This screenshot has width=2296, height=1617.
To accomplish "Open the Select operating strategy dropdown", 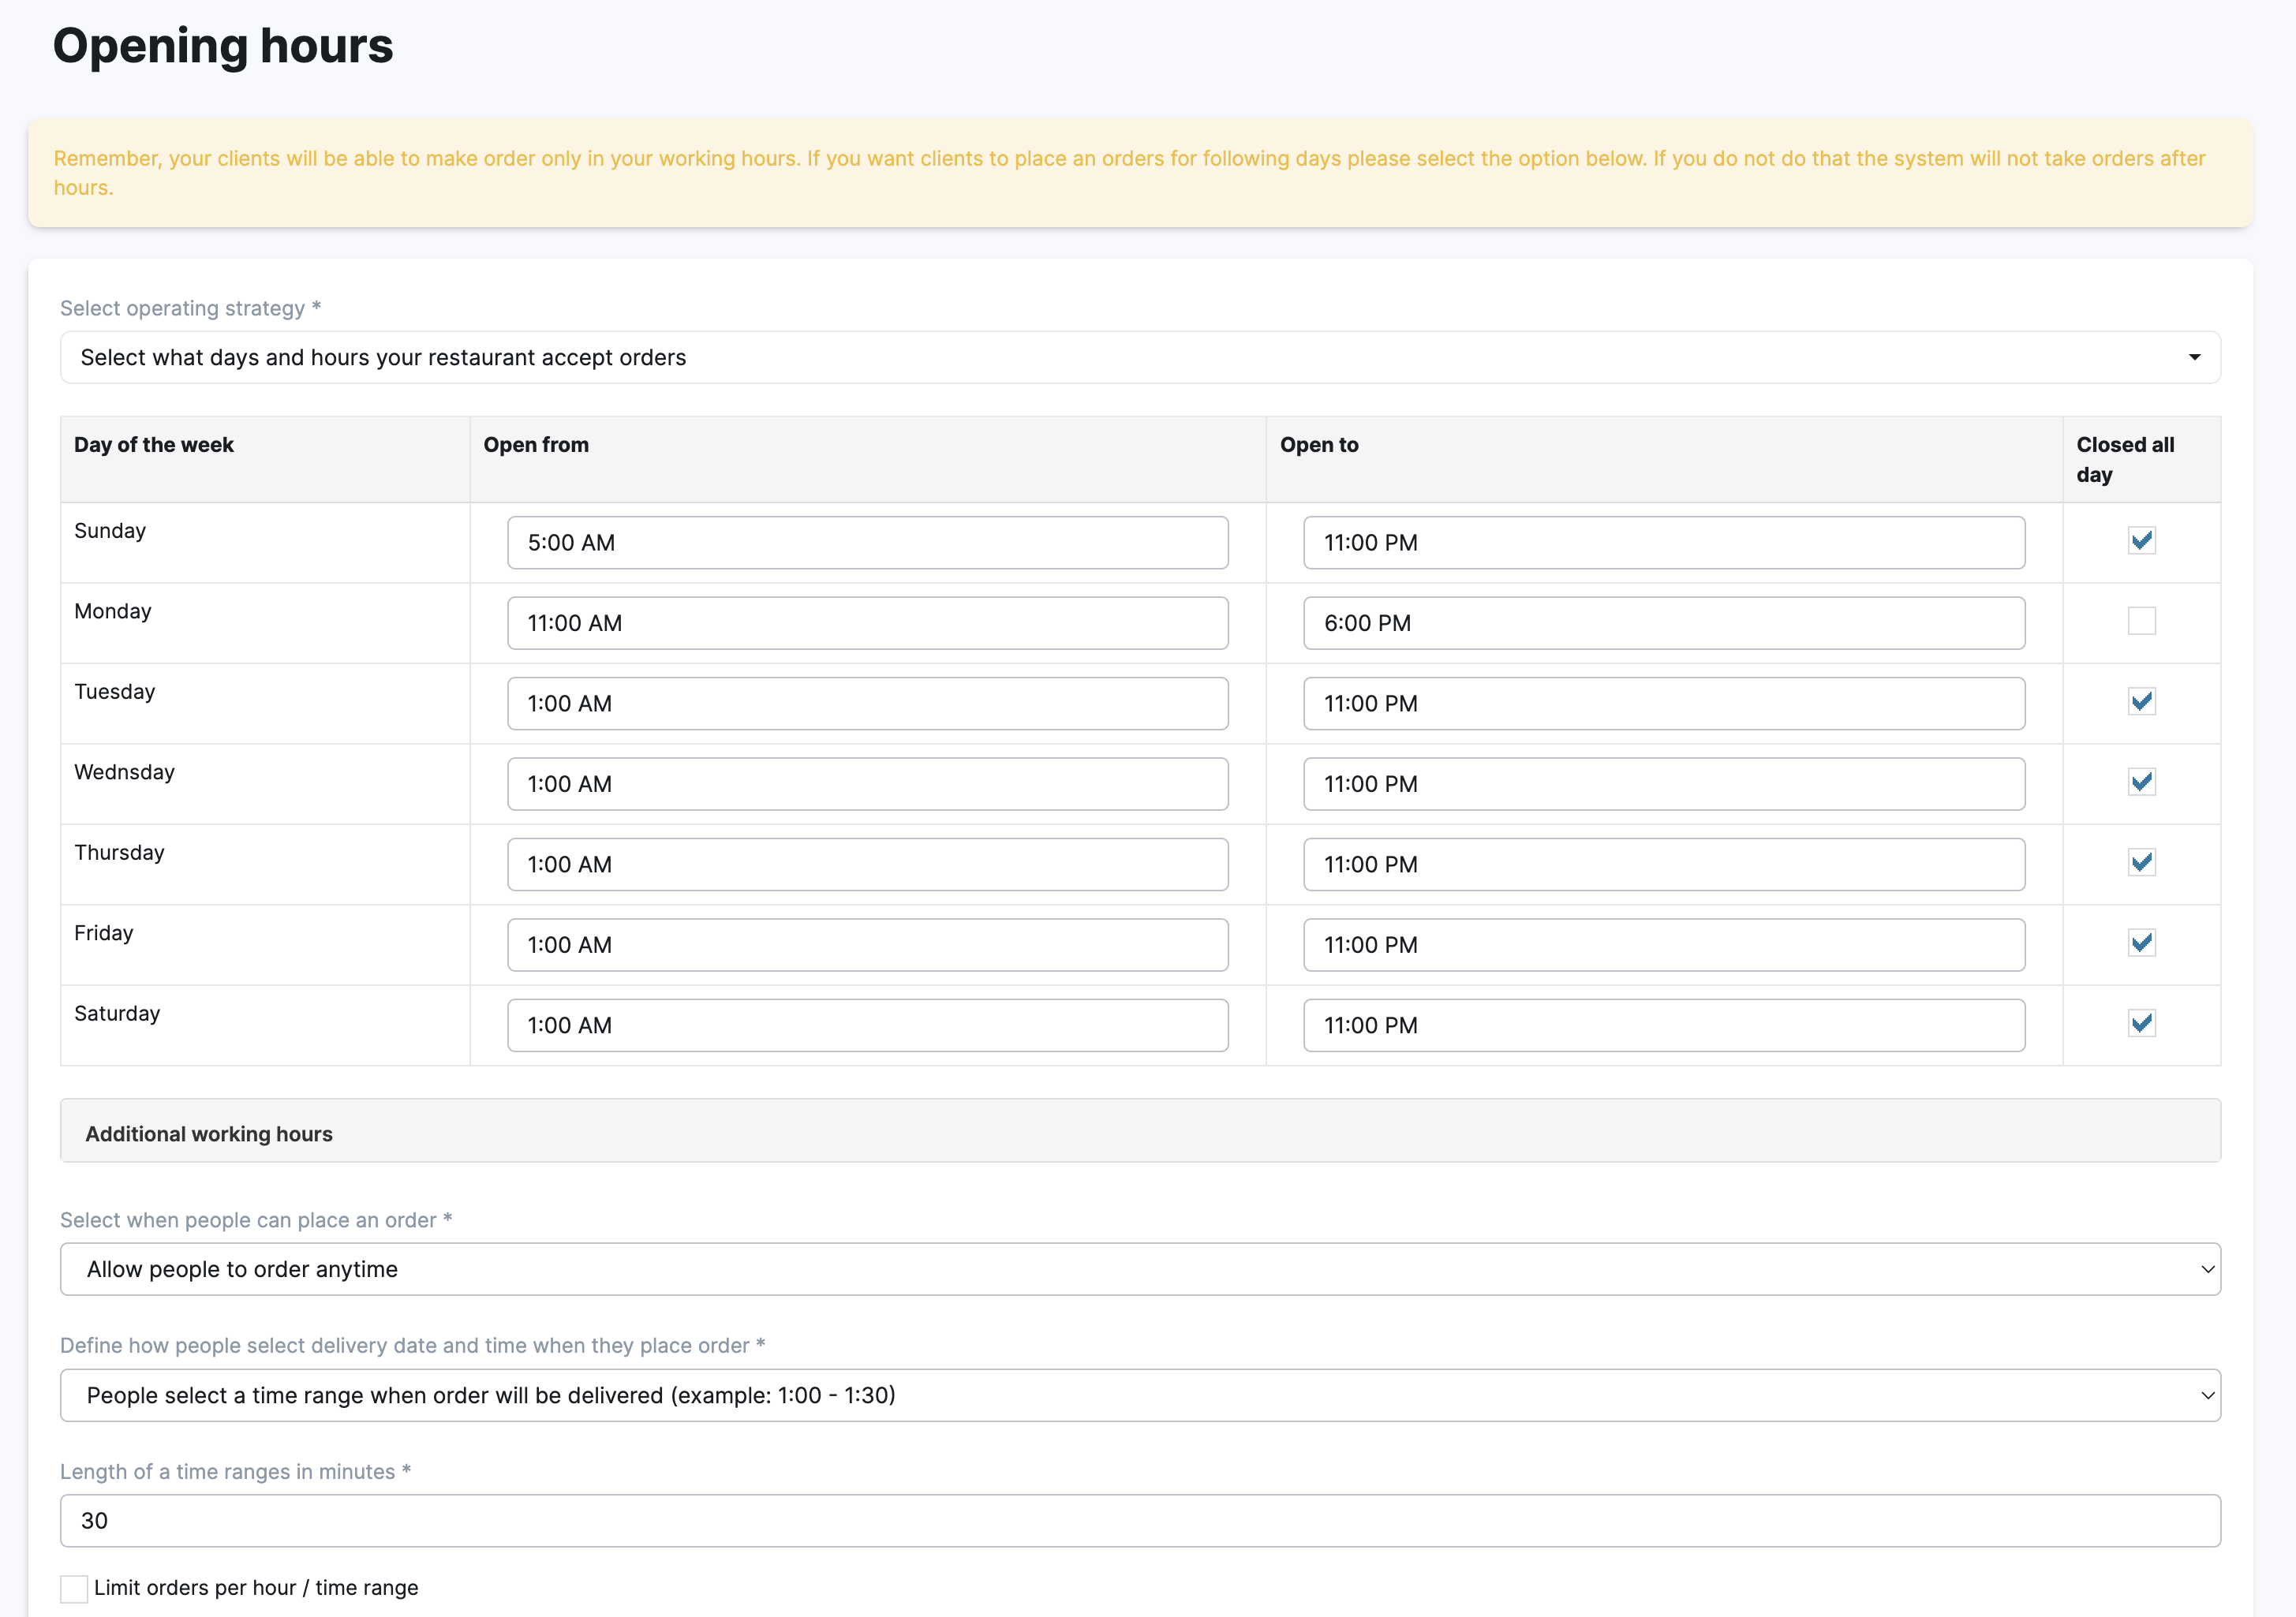I will [x=1140, y=358].
